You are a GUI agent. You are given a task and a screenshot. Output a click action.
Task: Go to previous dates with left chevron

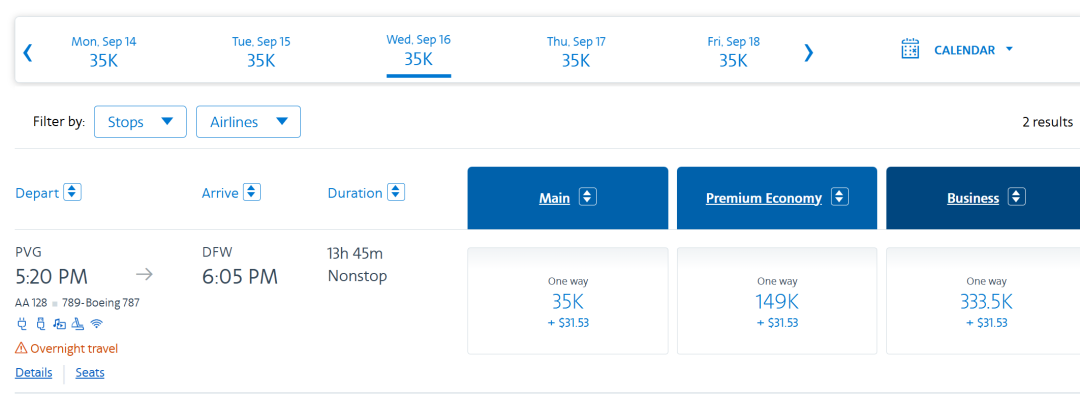28,52
